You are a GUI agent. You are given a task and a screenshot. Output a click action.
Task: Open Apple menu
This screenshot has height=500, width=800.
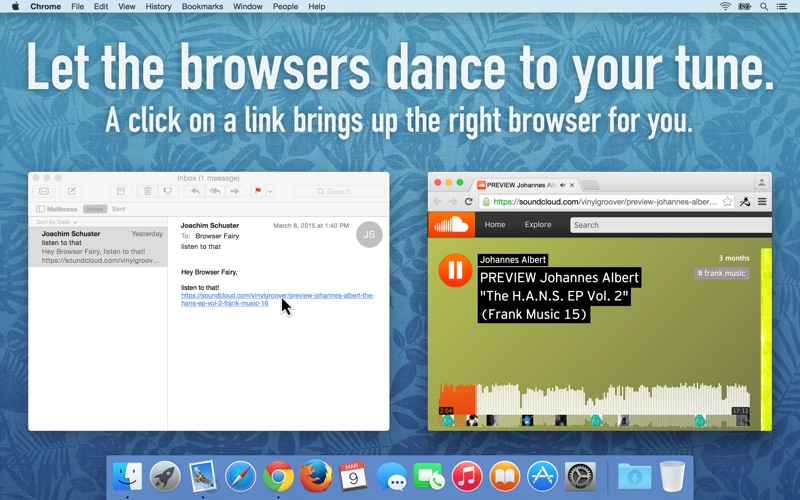(15, 6)
